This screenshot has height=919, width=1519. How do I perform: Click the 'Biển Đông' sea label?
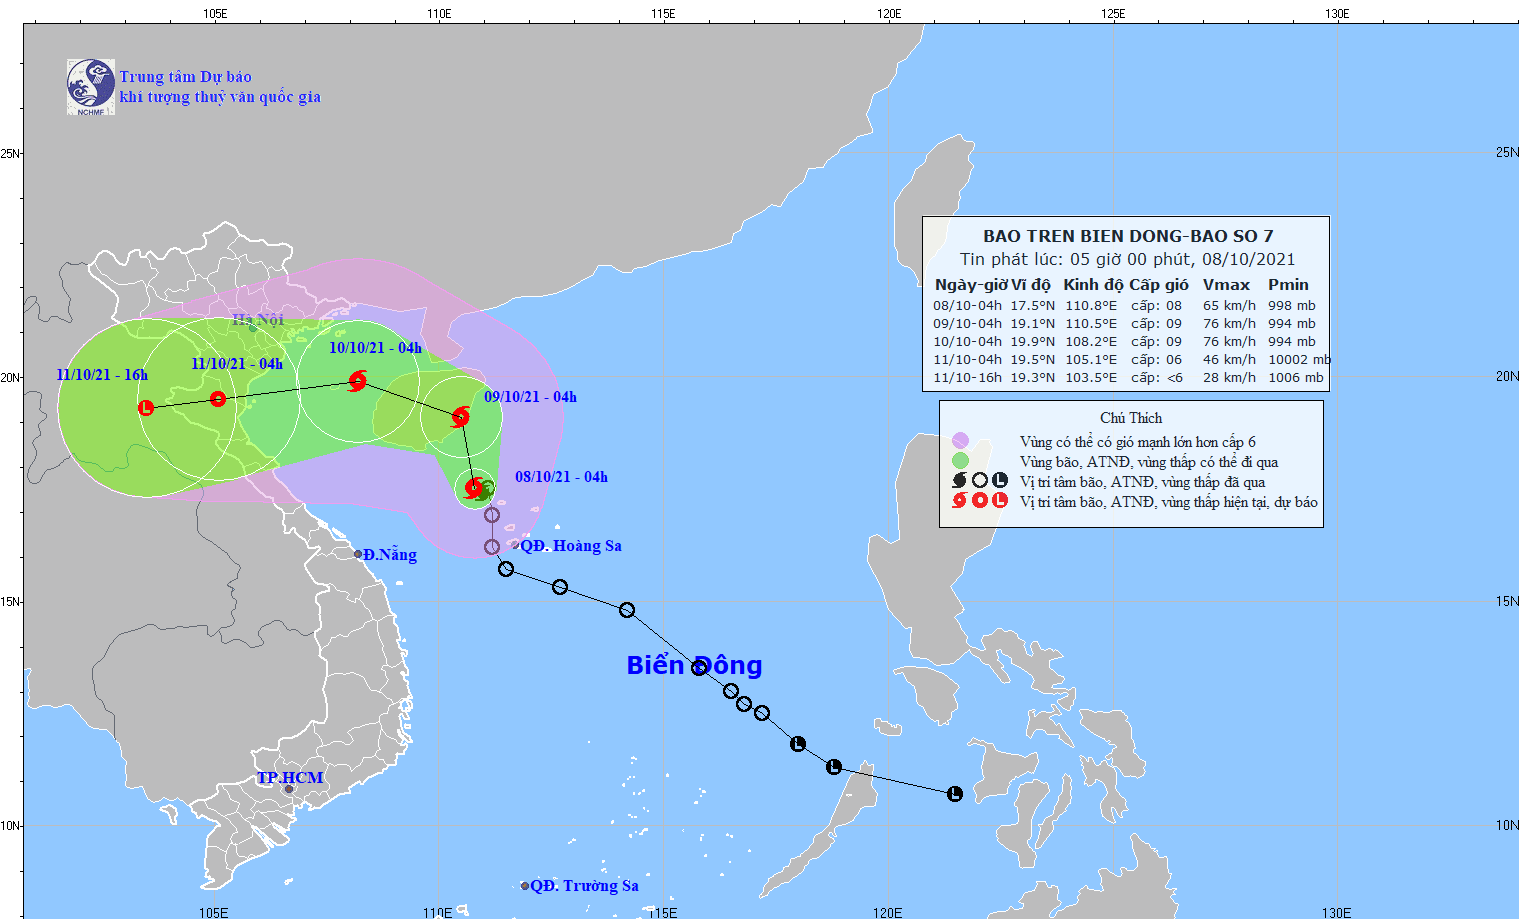(x=694, y=665)
